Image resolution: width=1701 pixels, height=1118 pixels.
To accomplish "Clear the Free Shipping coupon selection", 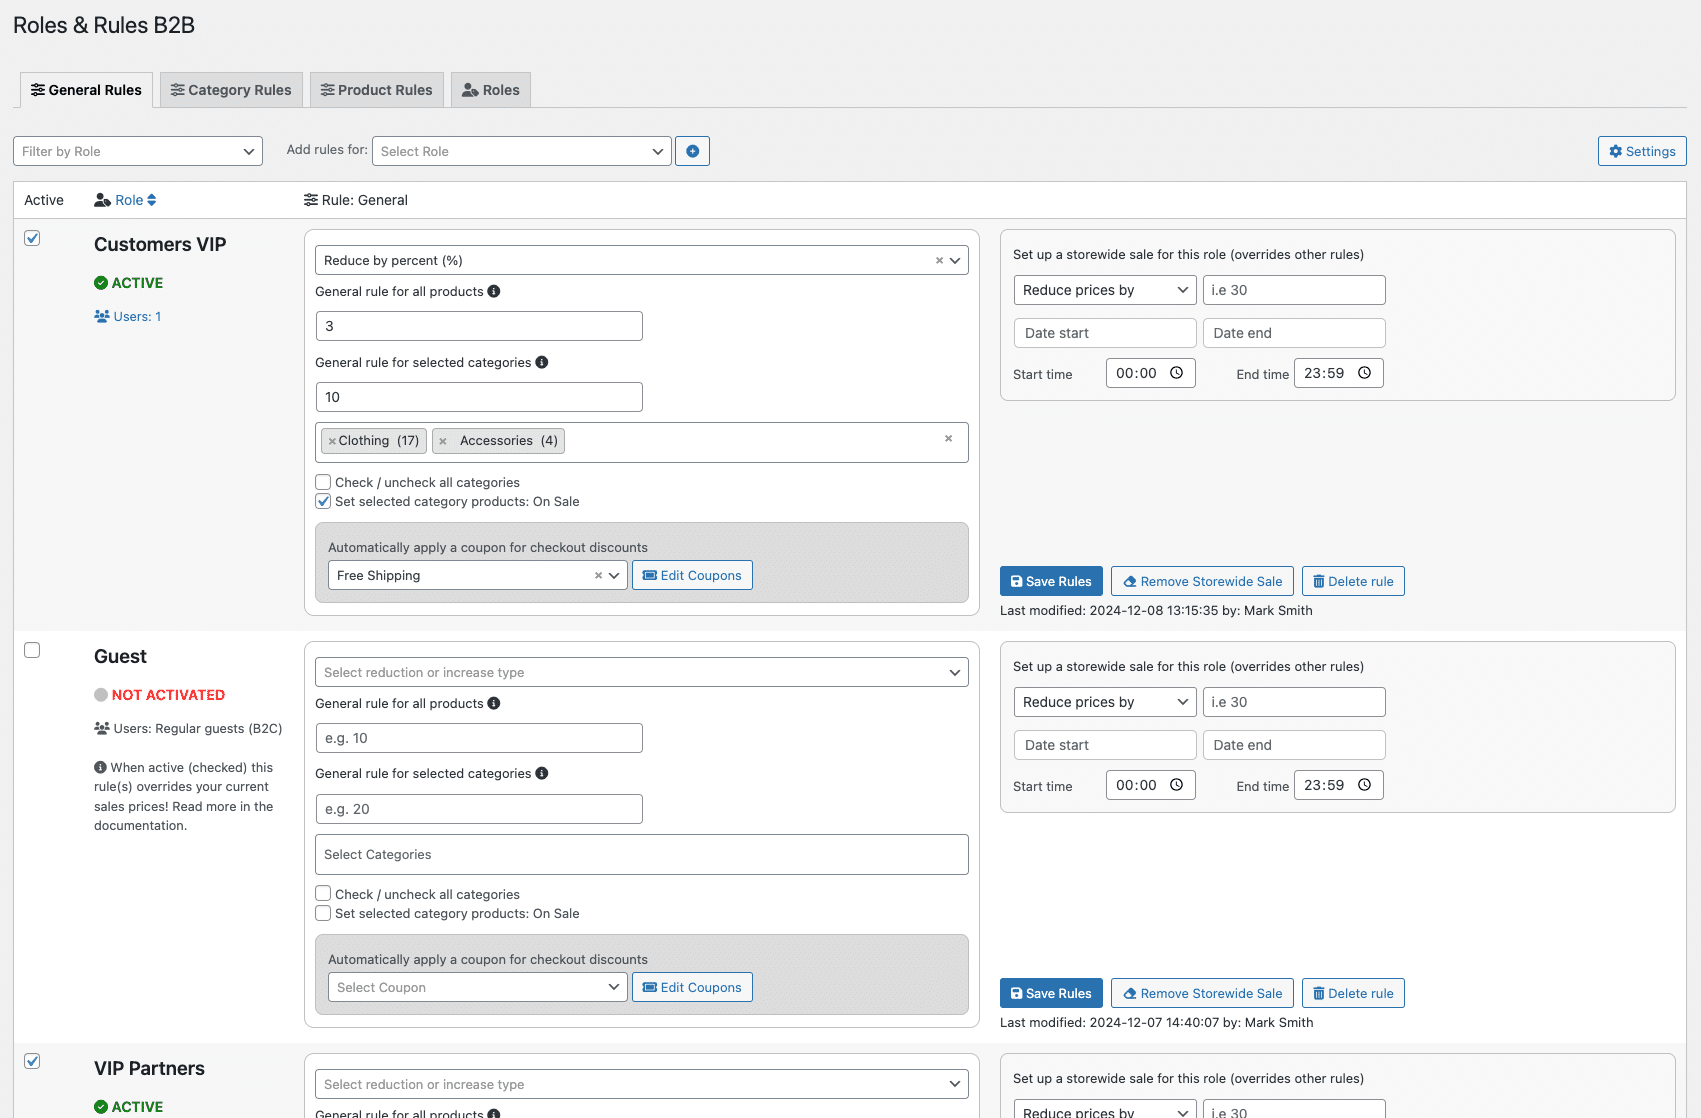I will (598, 575).
